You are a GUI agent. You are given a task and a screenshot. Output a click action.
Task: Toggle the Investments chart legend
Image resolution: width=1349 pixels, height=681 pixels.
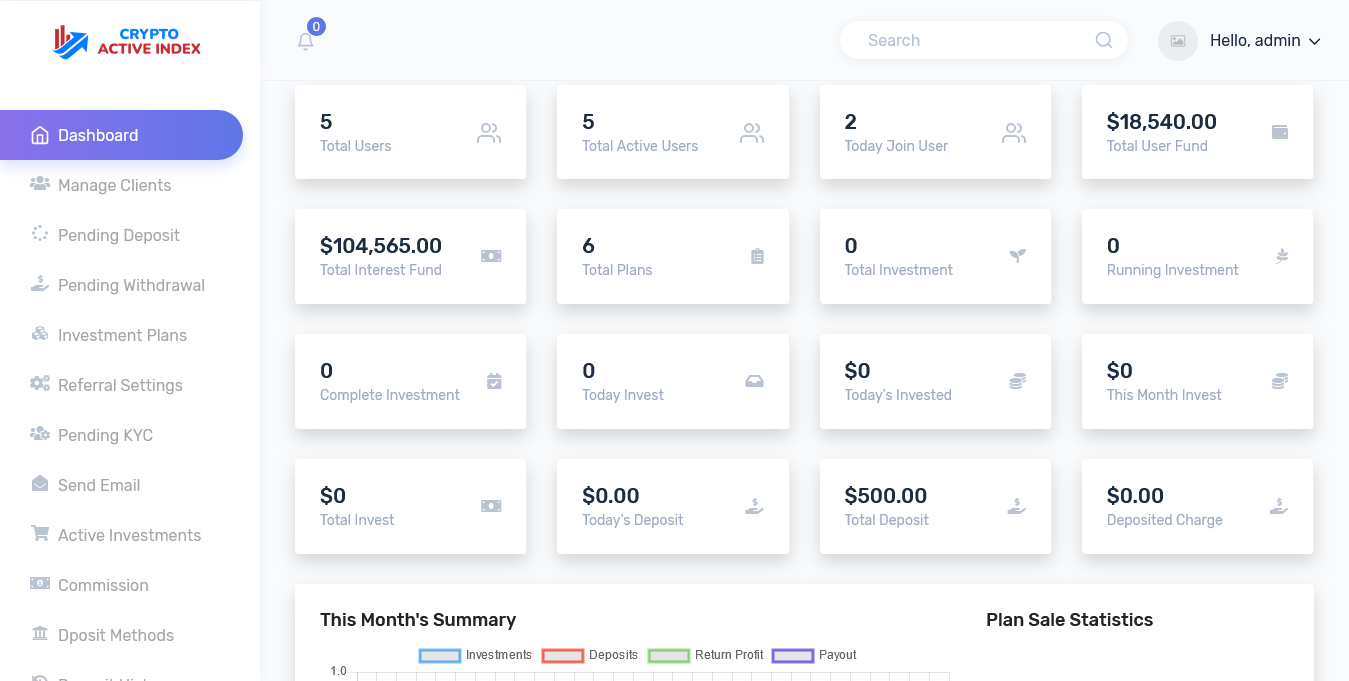coord(475,655)
